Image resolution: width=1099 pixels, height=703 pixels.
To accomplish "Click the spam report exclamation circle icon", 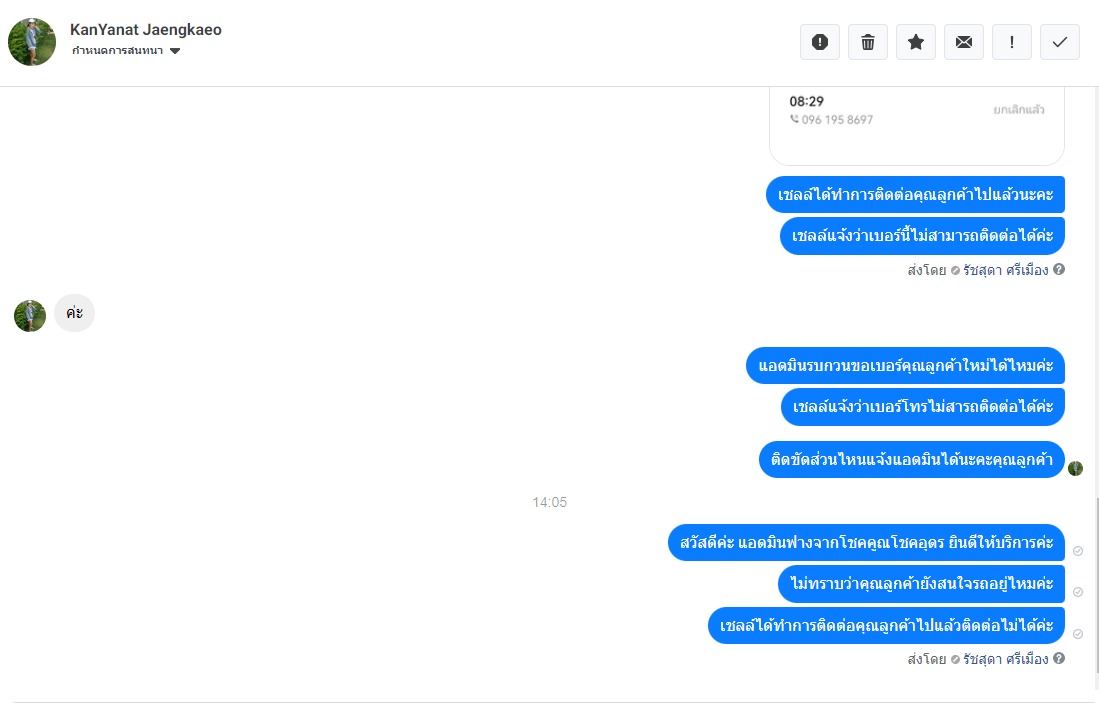I will [x=819, y=42].
